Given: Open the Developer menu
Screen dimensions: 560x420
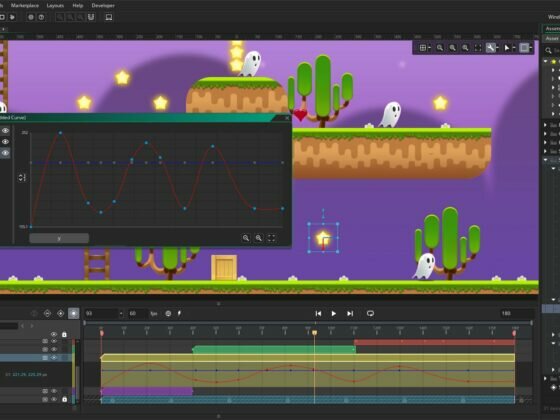Looking at the screenshot, I should [103, 5].
